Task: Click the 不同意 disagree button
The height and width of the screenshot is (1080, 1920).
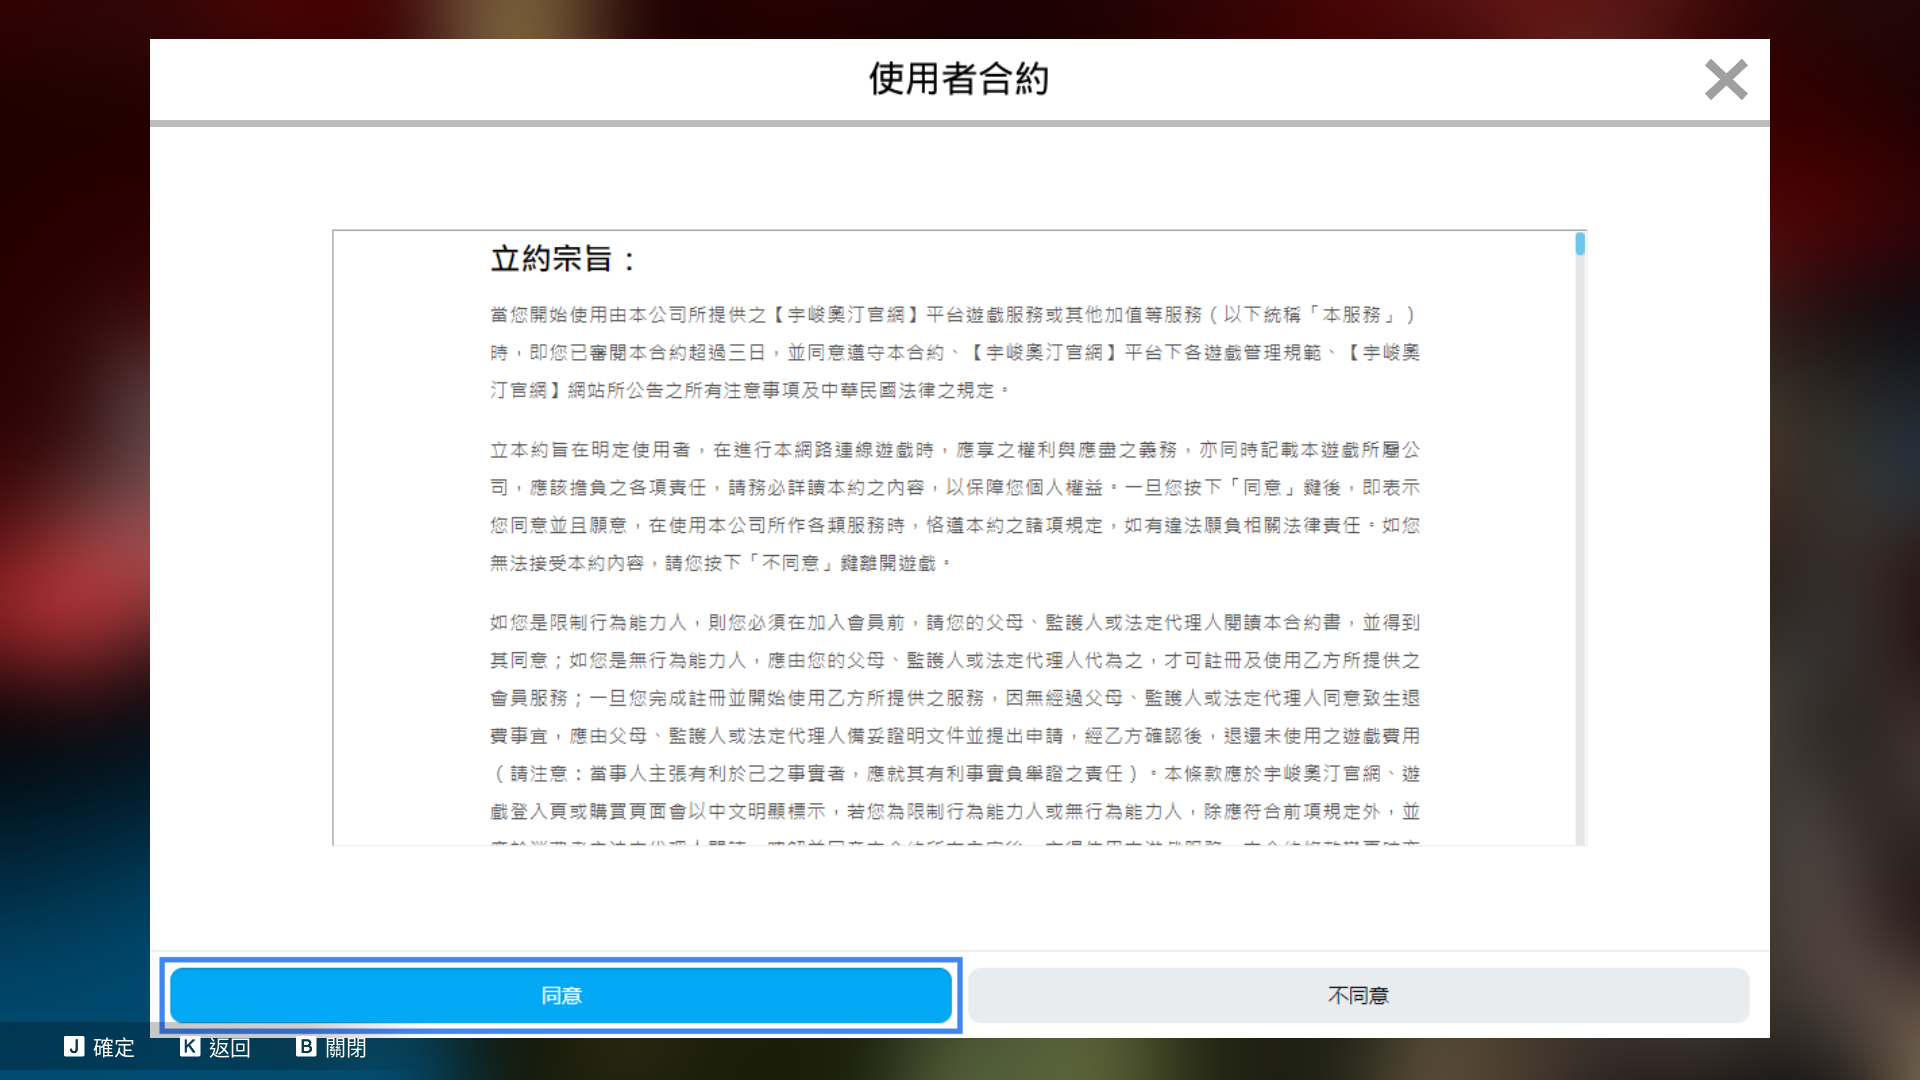Action: pyautogui.click(x=1358, y=995)
